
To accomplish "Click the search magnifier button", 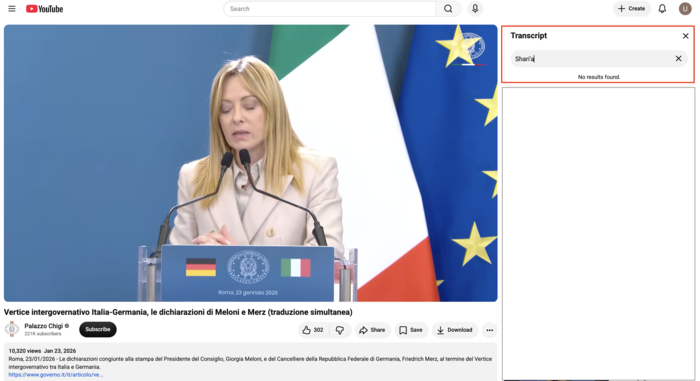I will tap(448, 8).
